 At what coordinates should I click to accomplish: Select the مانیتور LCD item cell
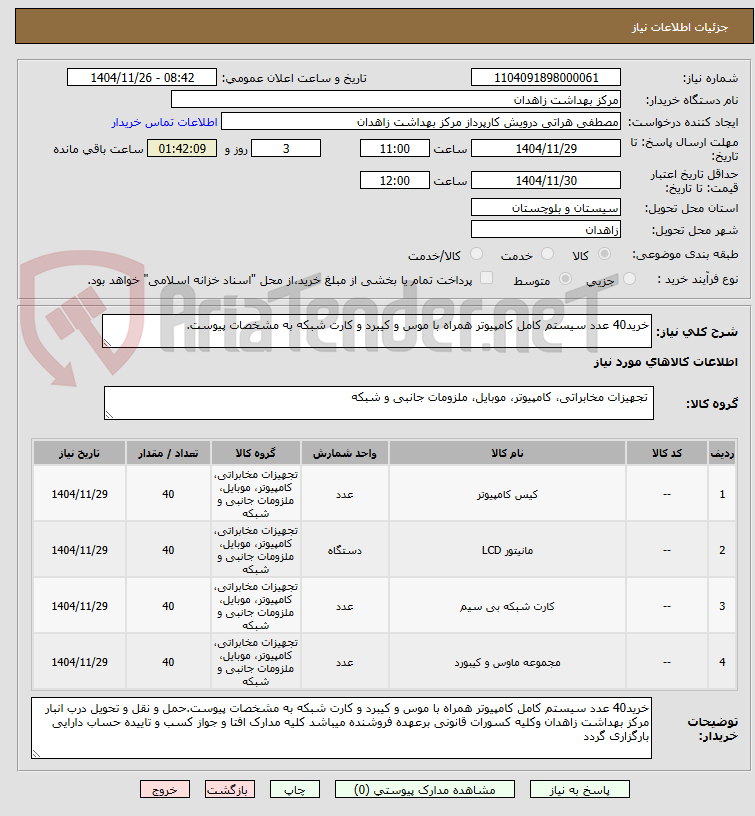(507, 550)
